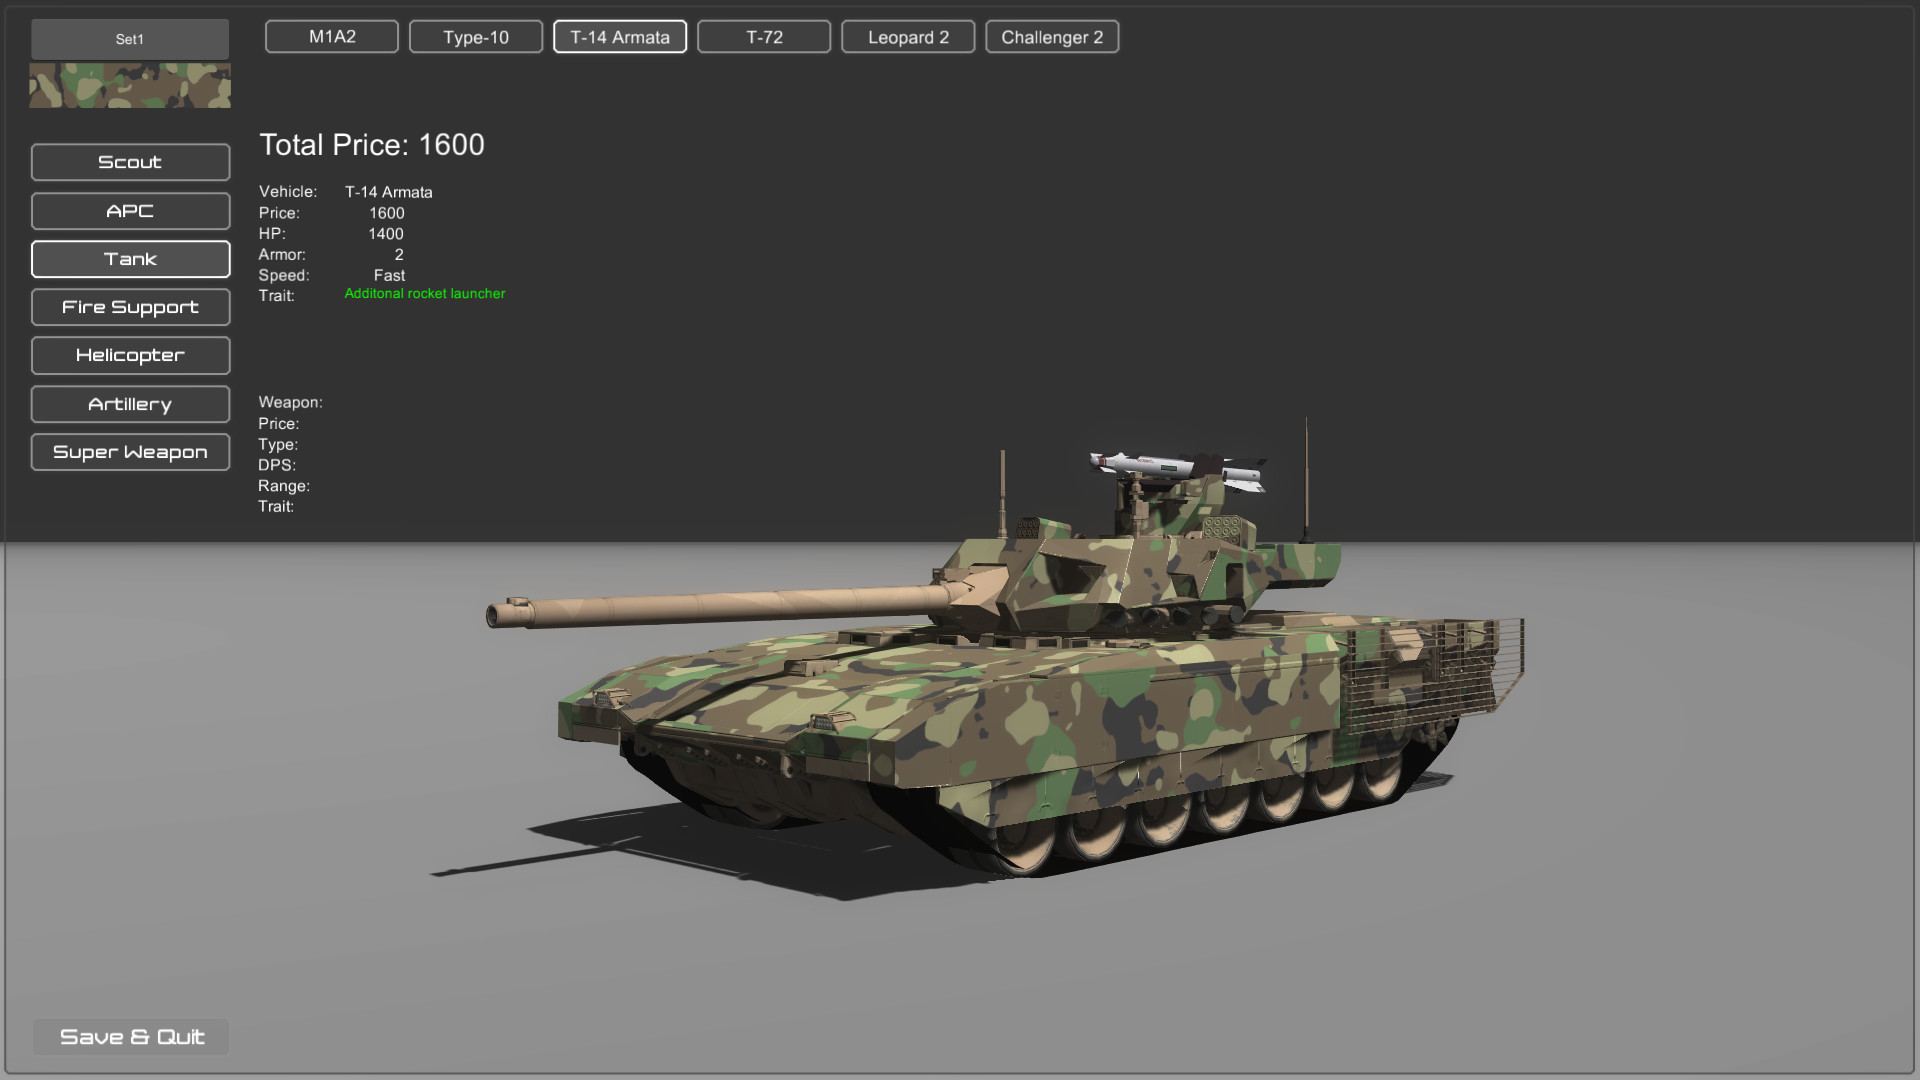Browse the Helicopter category
Viewport: 1920px width, 1080px height.
point(130,355)
